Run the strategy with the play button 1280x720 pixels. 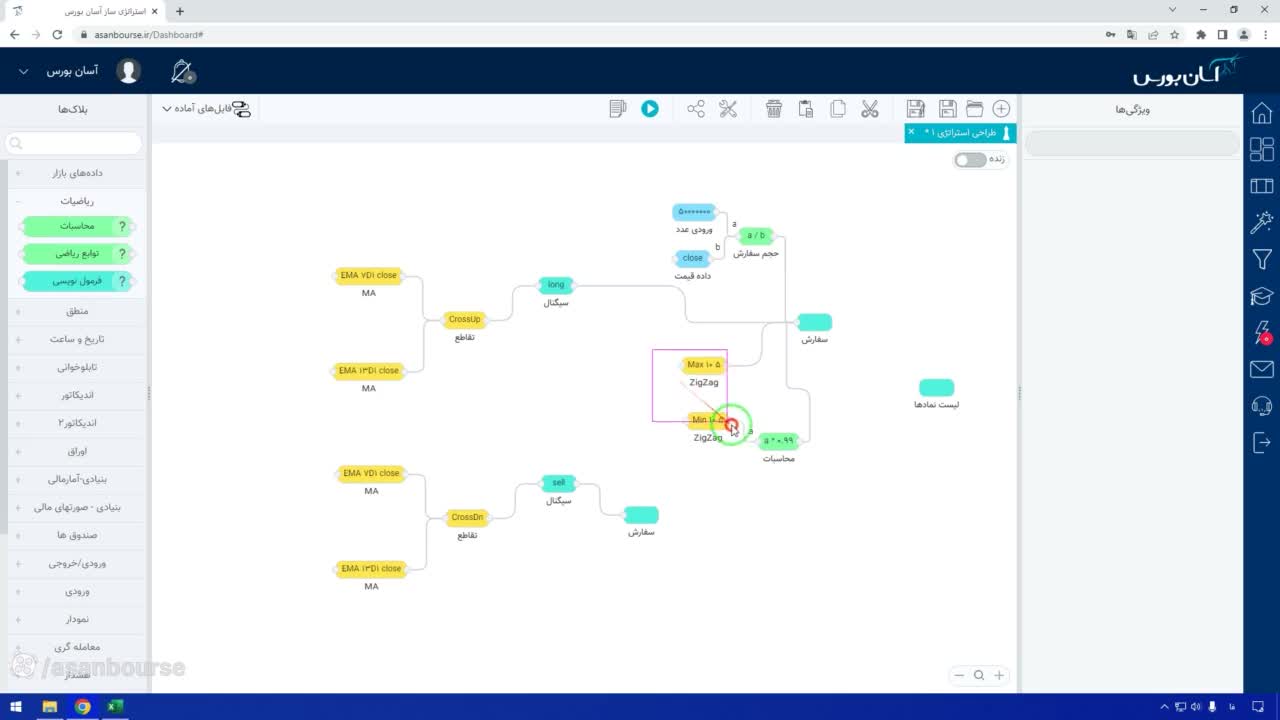[650, 109]
